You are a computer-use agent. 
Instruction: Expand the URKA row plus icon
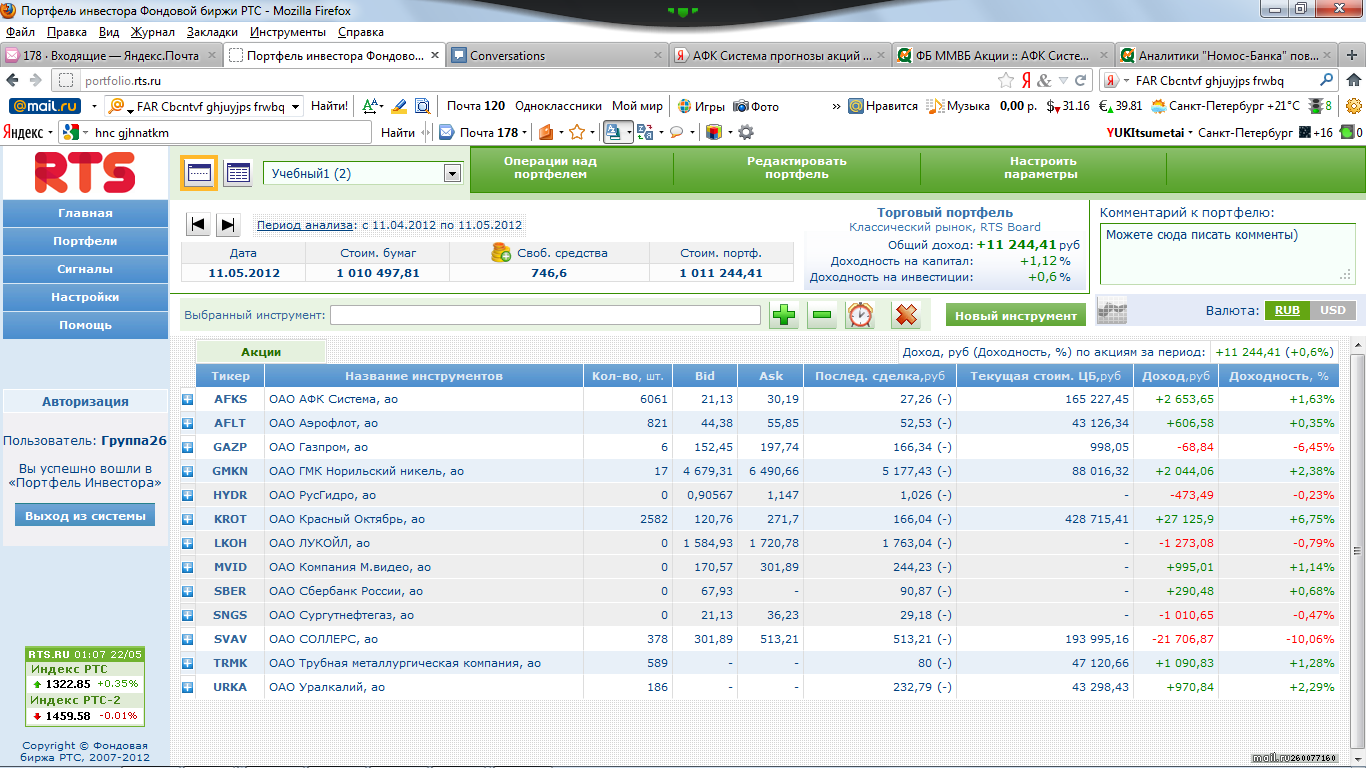pyautogui.click(x=187, y=687)
